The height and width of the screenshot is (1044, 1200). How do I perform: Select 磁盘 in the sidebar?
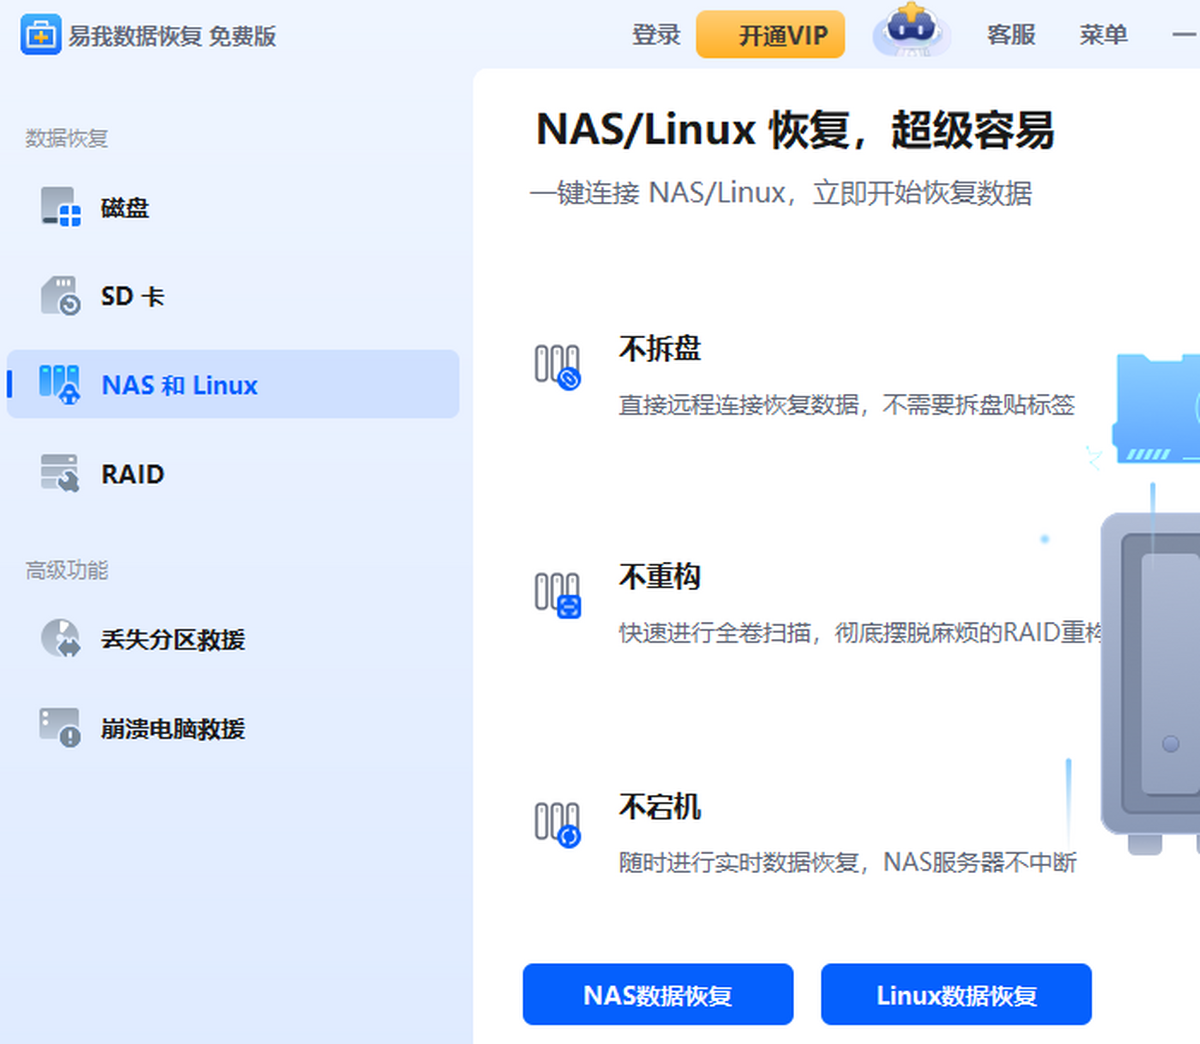click(233, 207)
